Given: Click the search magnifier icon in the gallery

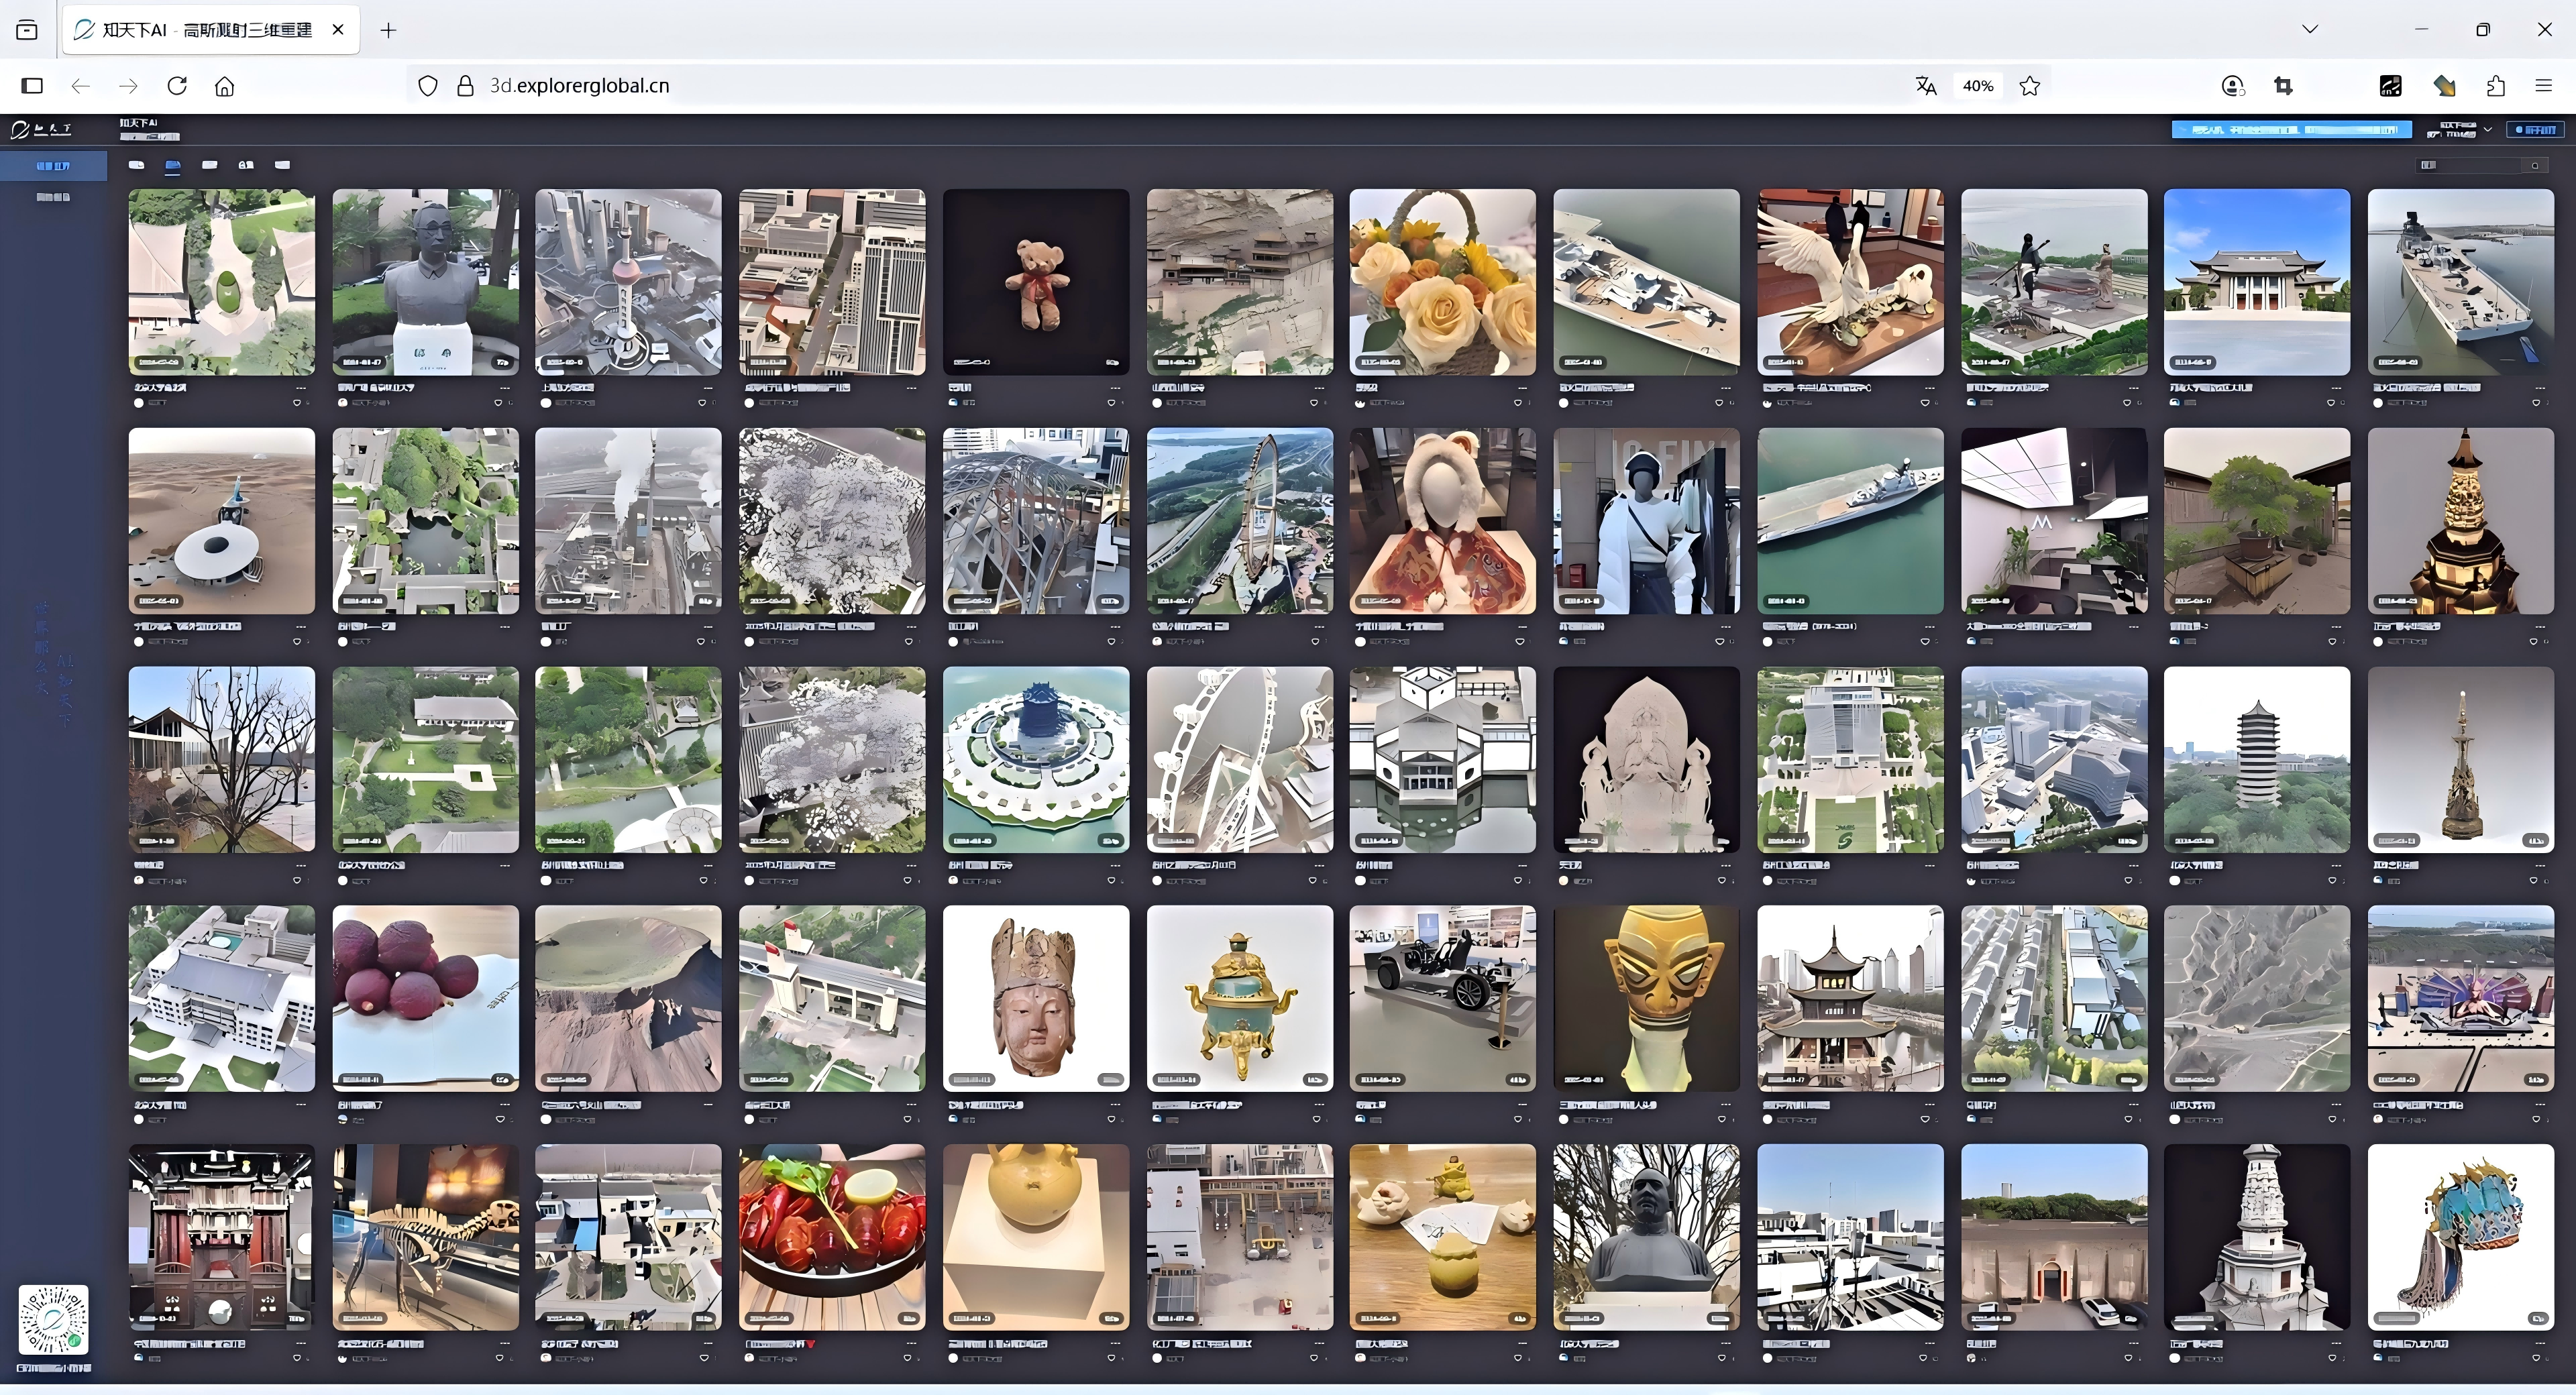Looking at the screenshot, I should [2535, 165].
